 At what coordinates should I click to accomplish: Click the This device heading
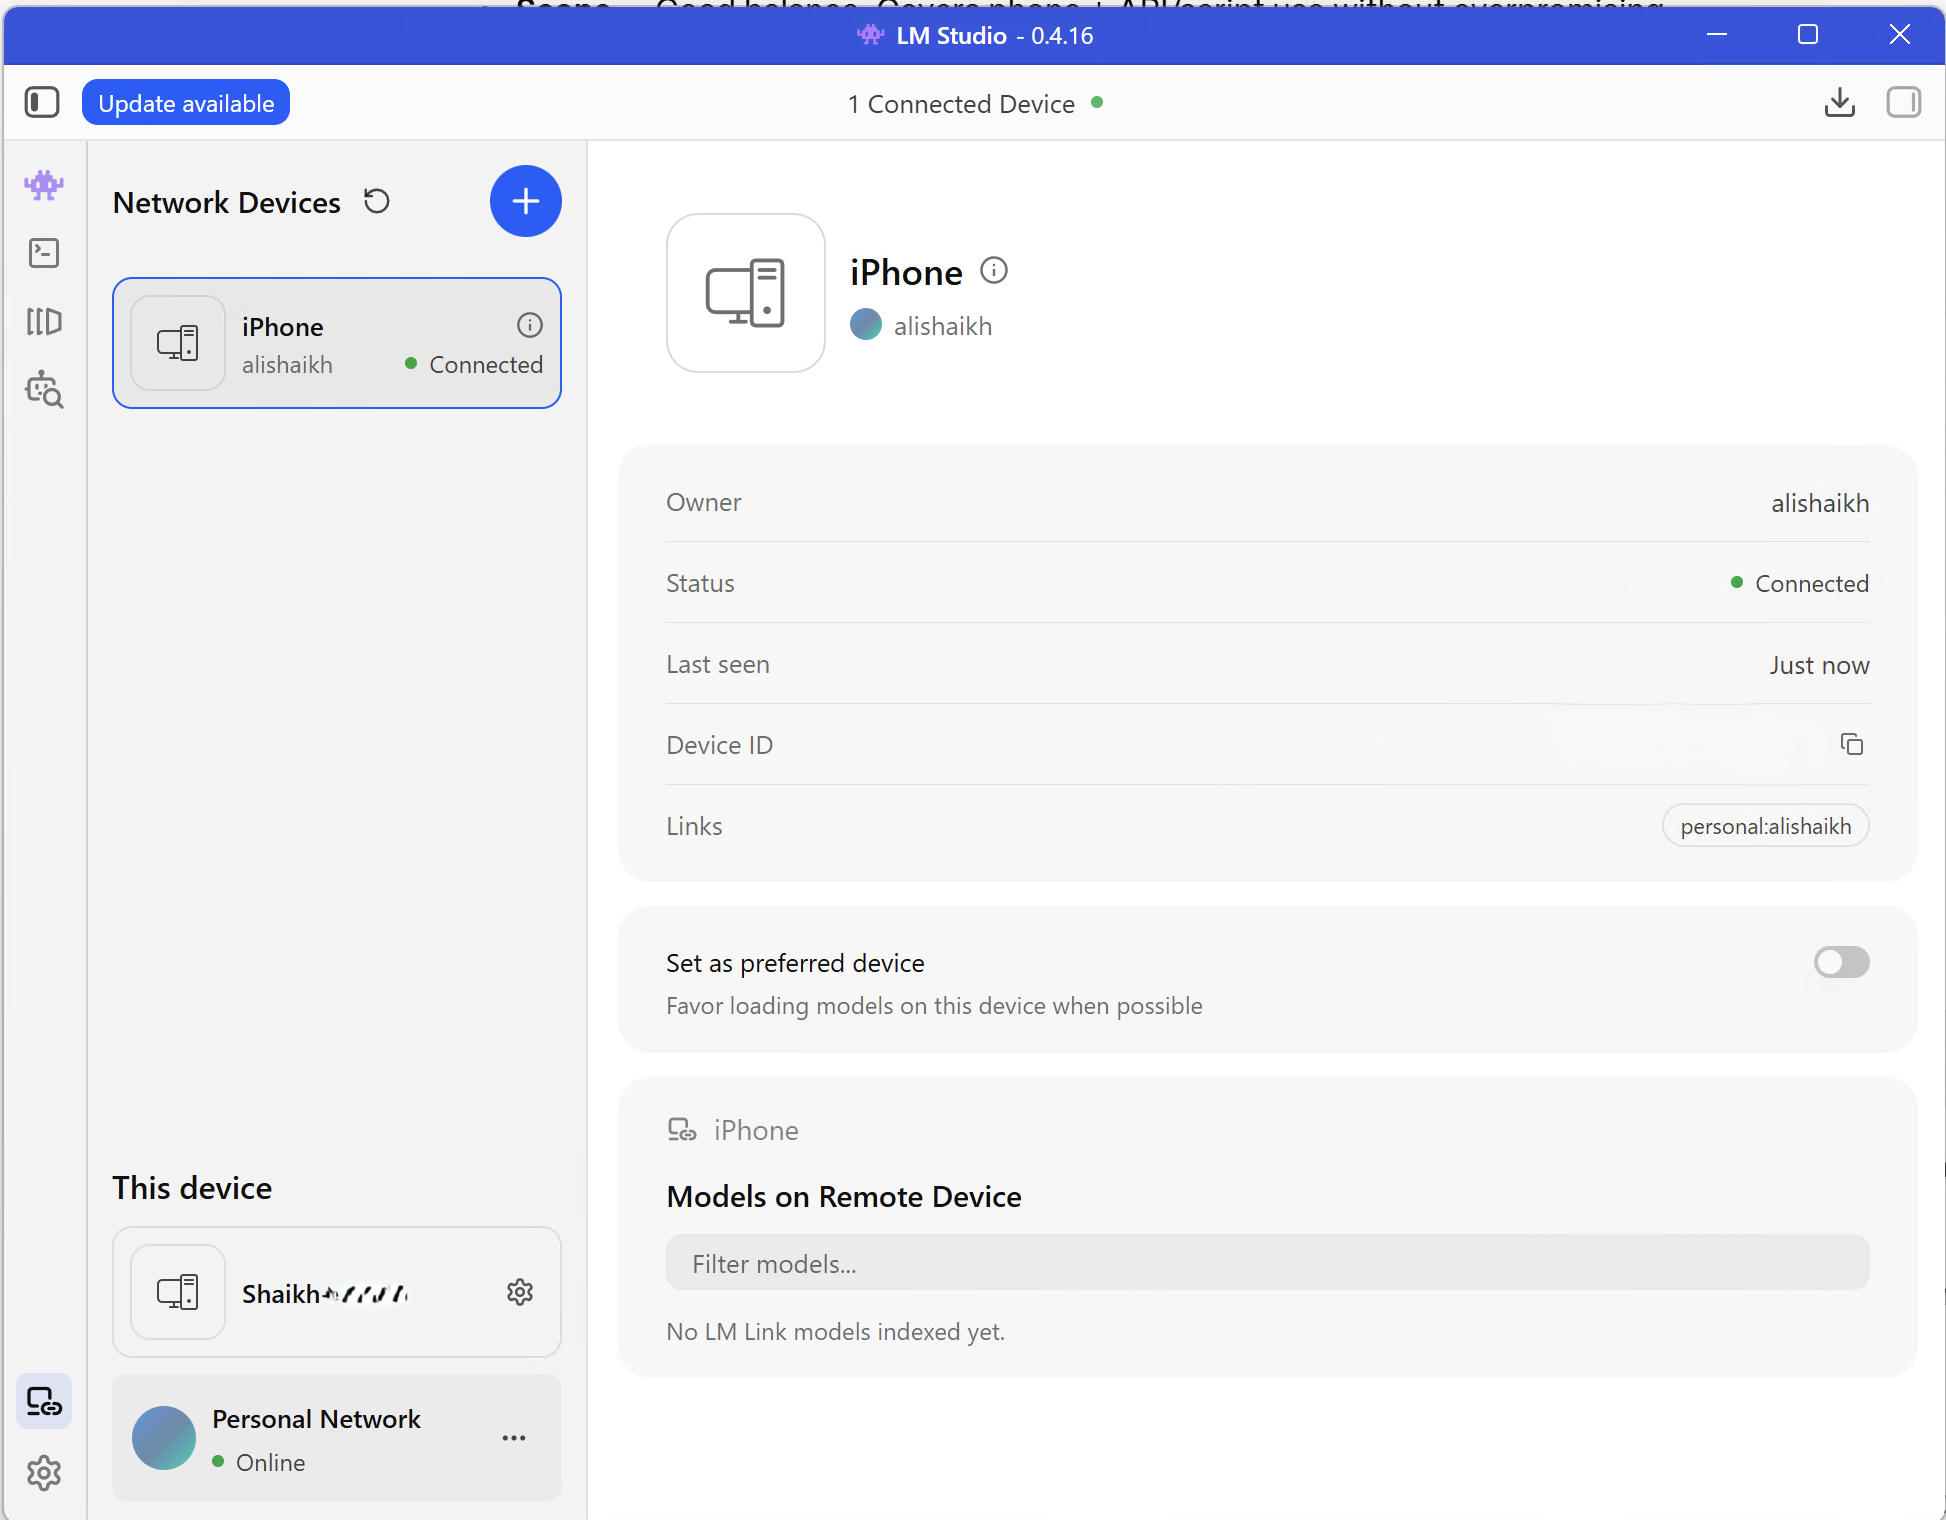tap(192, 1187)
